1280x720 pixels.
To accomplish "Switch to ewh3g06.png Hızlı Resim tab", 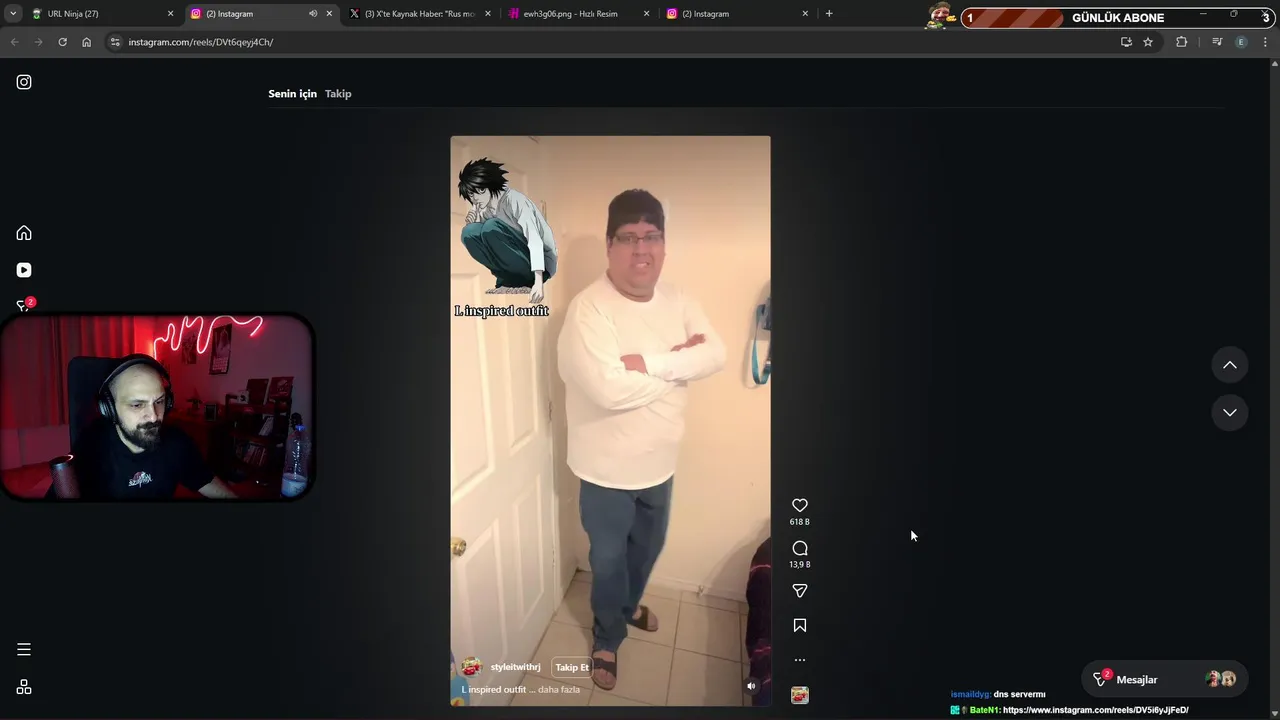I will point(578,14).
